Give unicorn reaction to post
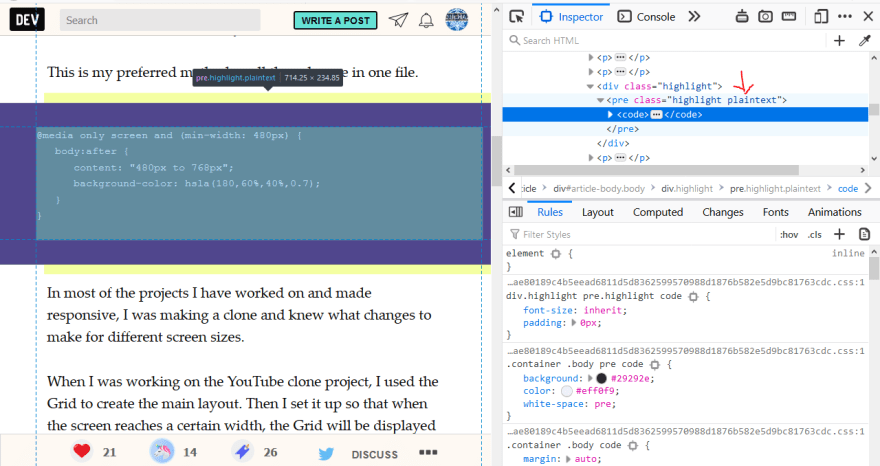Viewport: 880px width, 466px height. 162,451
